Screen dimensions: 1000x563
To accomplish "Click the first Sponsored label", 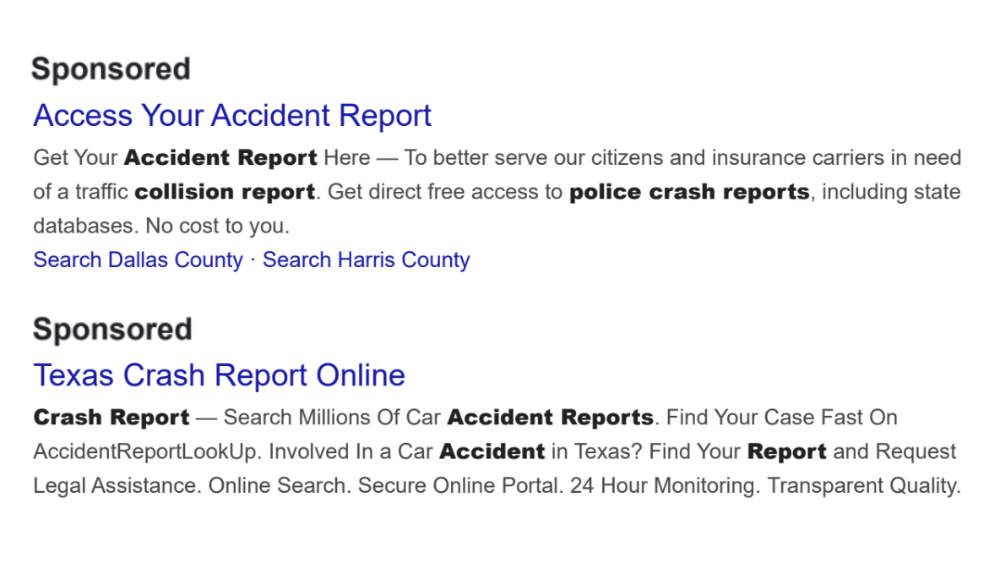I will pos(110,69).
